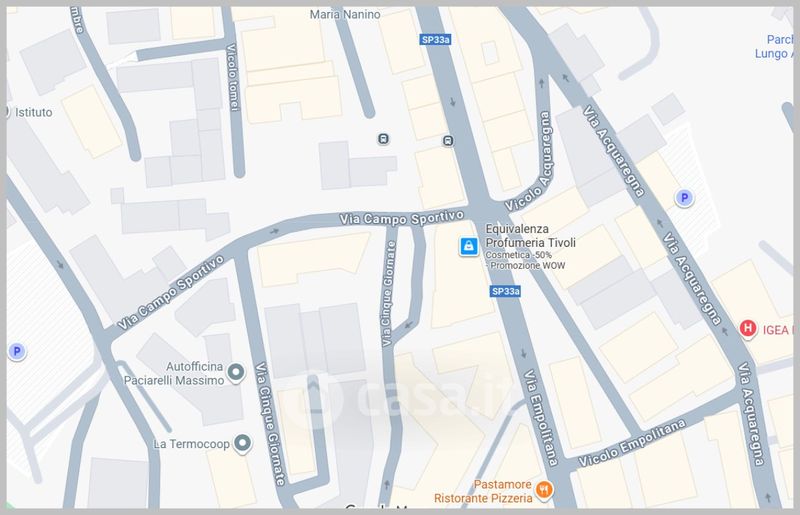
Task: Click the Equivalenza Profumeria shopping bag marker
Action: pyautogui.click(x=467, y=246)
